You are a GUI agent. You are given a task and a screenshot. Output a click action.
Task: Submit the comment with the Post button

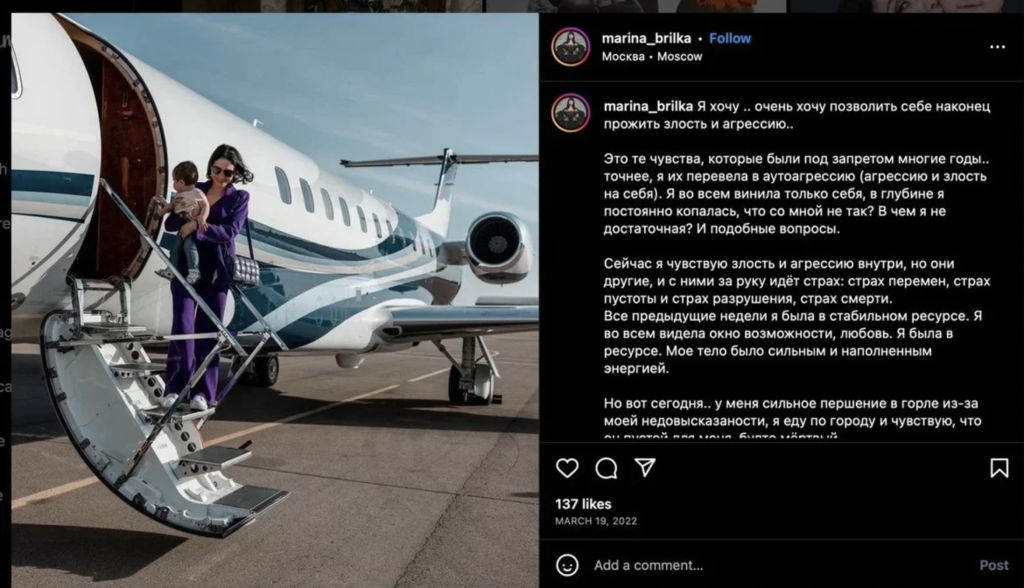993,565
